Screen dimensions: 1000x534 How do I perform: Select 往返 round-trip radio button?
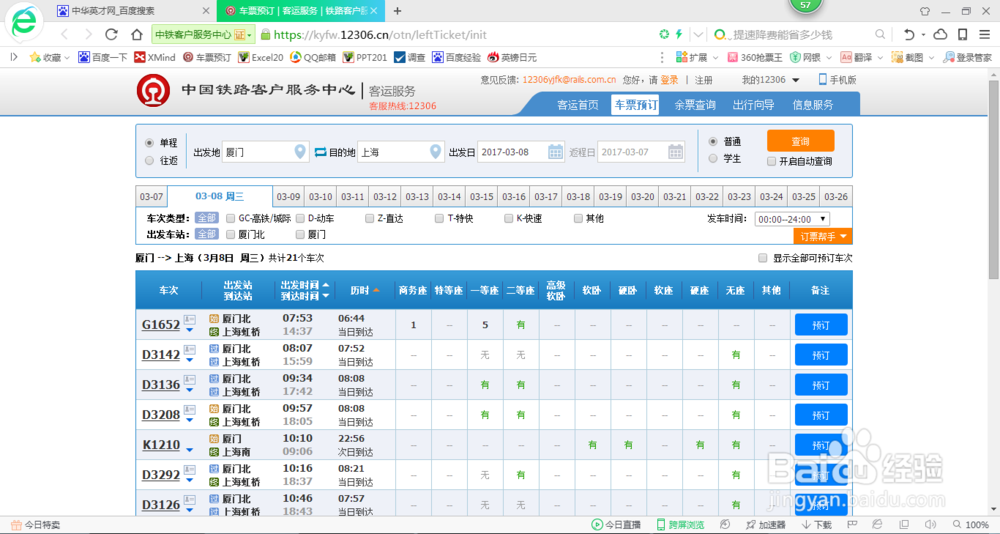[149, 160]
